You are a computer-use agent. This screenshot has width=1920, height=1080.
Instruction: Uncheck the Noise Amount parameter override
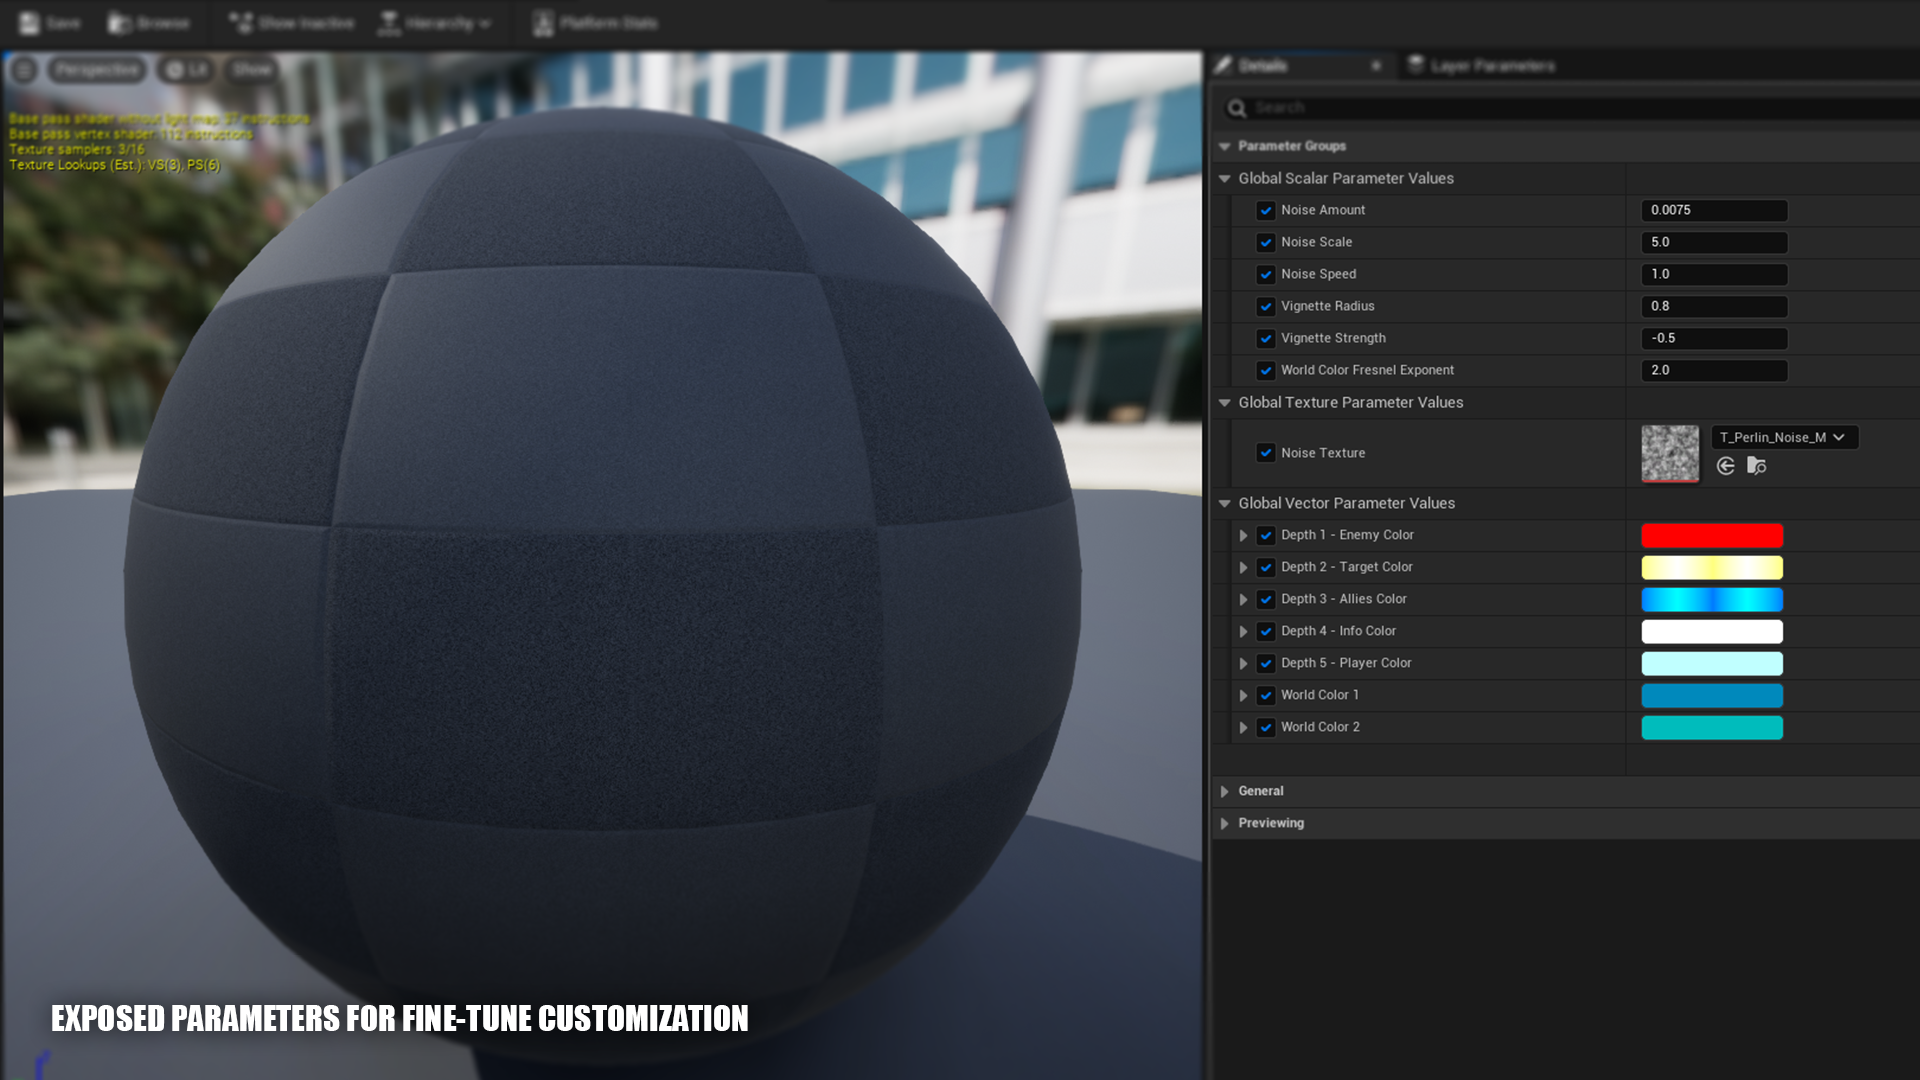(1265, 210)
